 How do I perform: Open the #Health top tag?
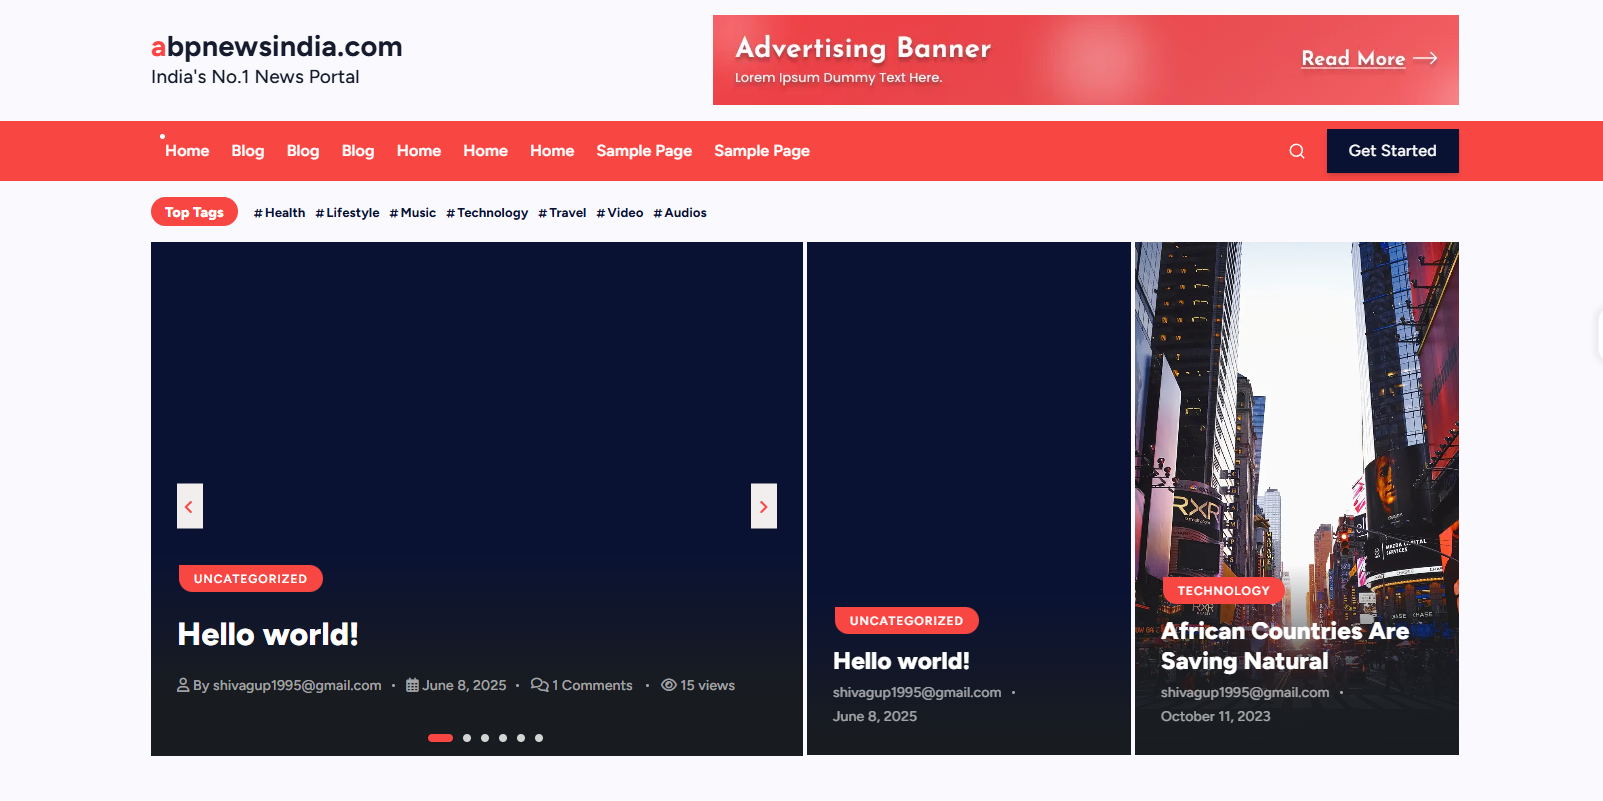279,213
